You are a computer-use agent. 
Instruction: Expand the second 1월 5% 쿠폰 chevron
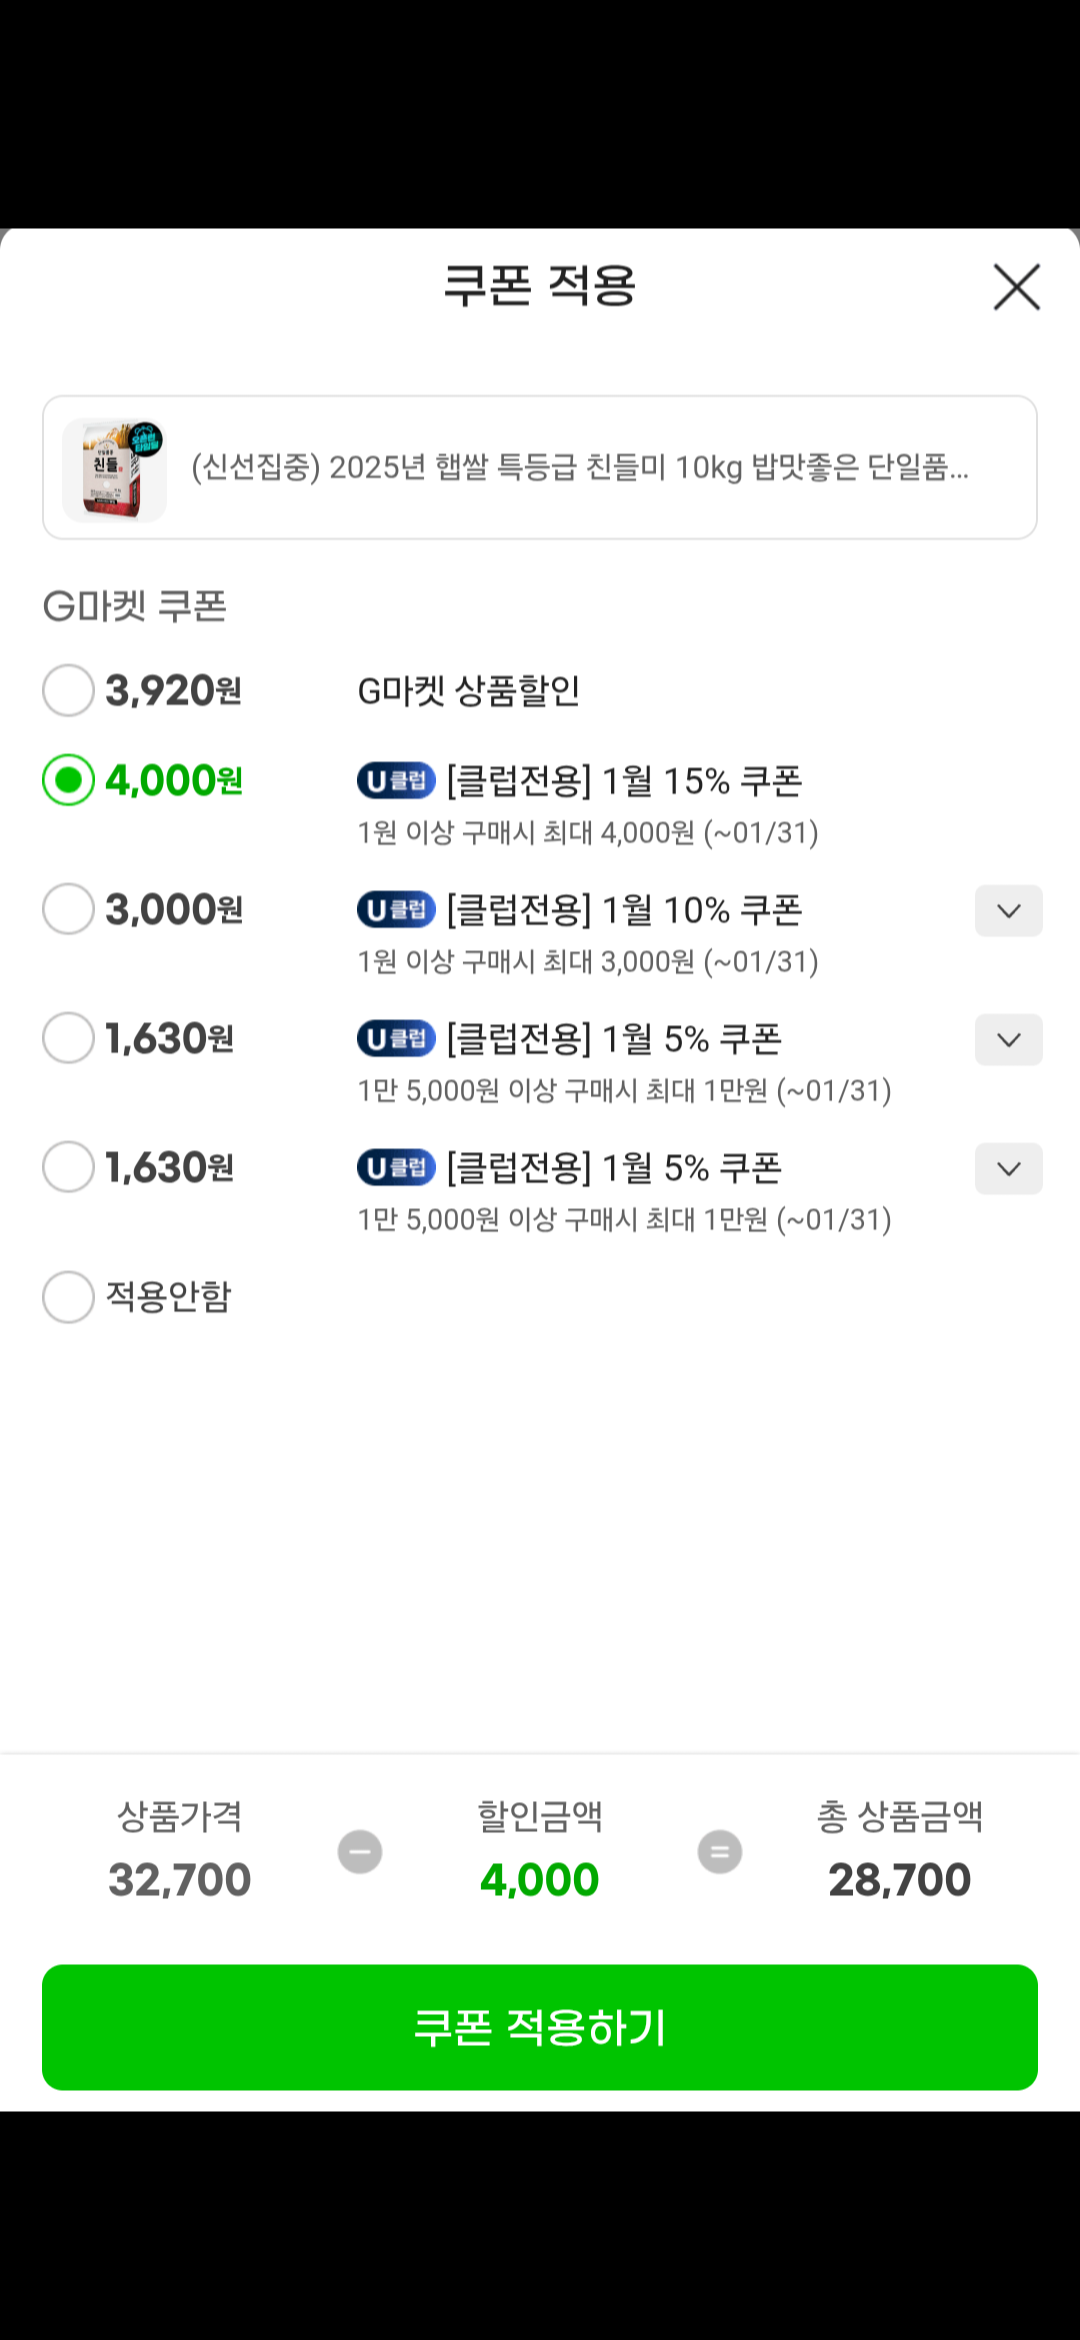(x=1008, y=1169)
